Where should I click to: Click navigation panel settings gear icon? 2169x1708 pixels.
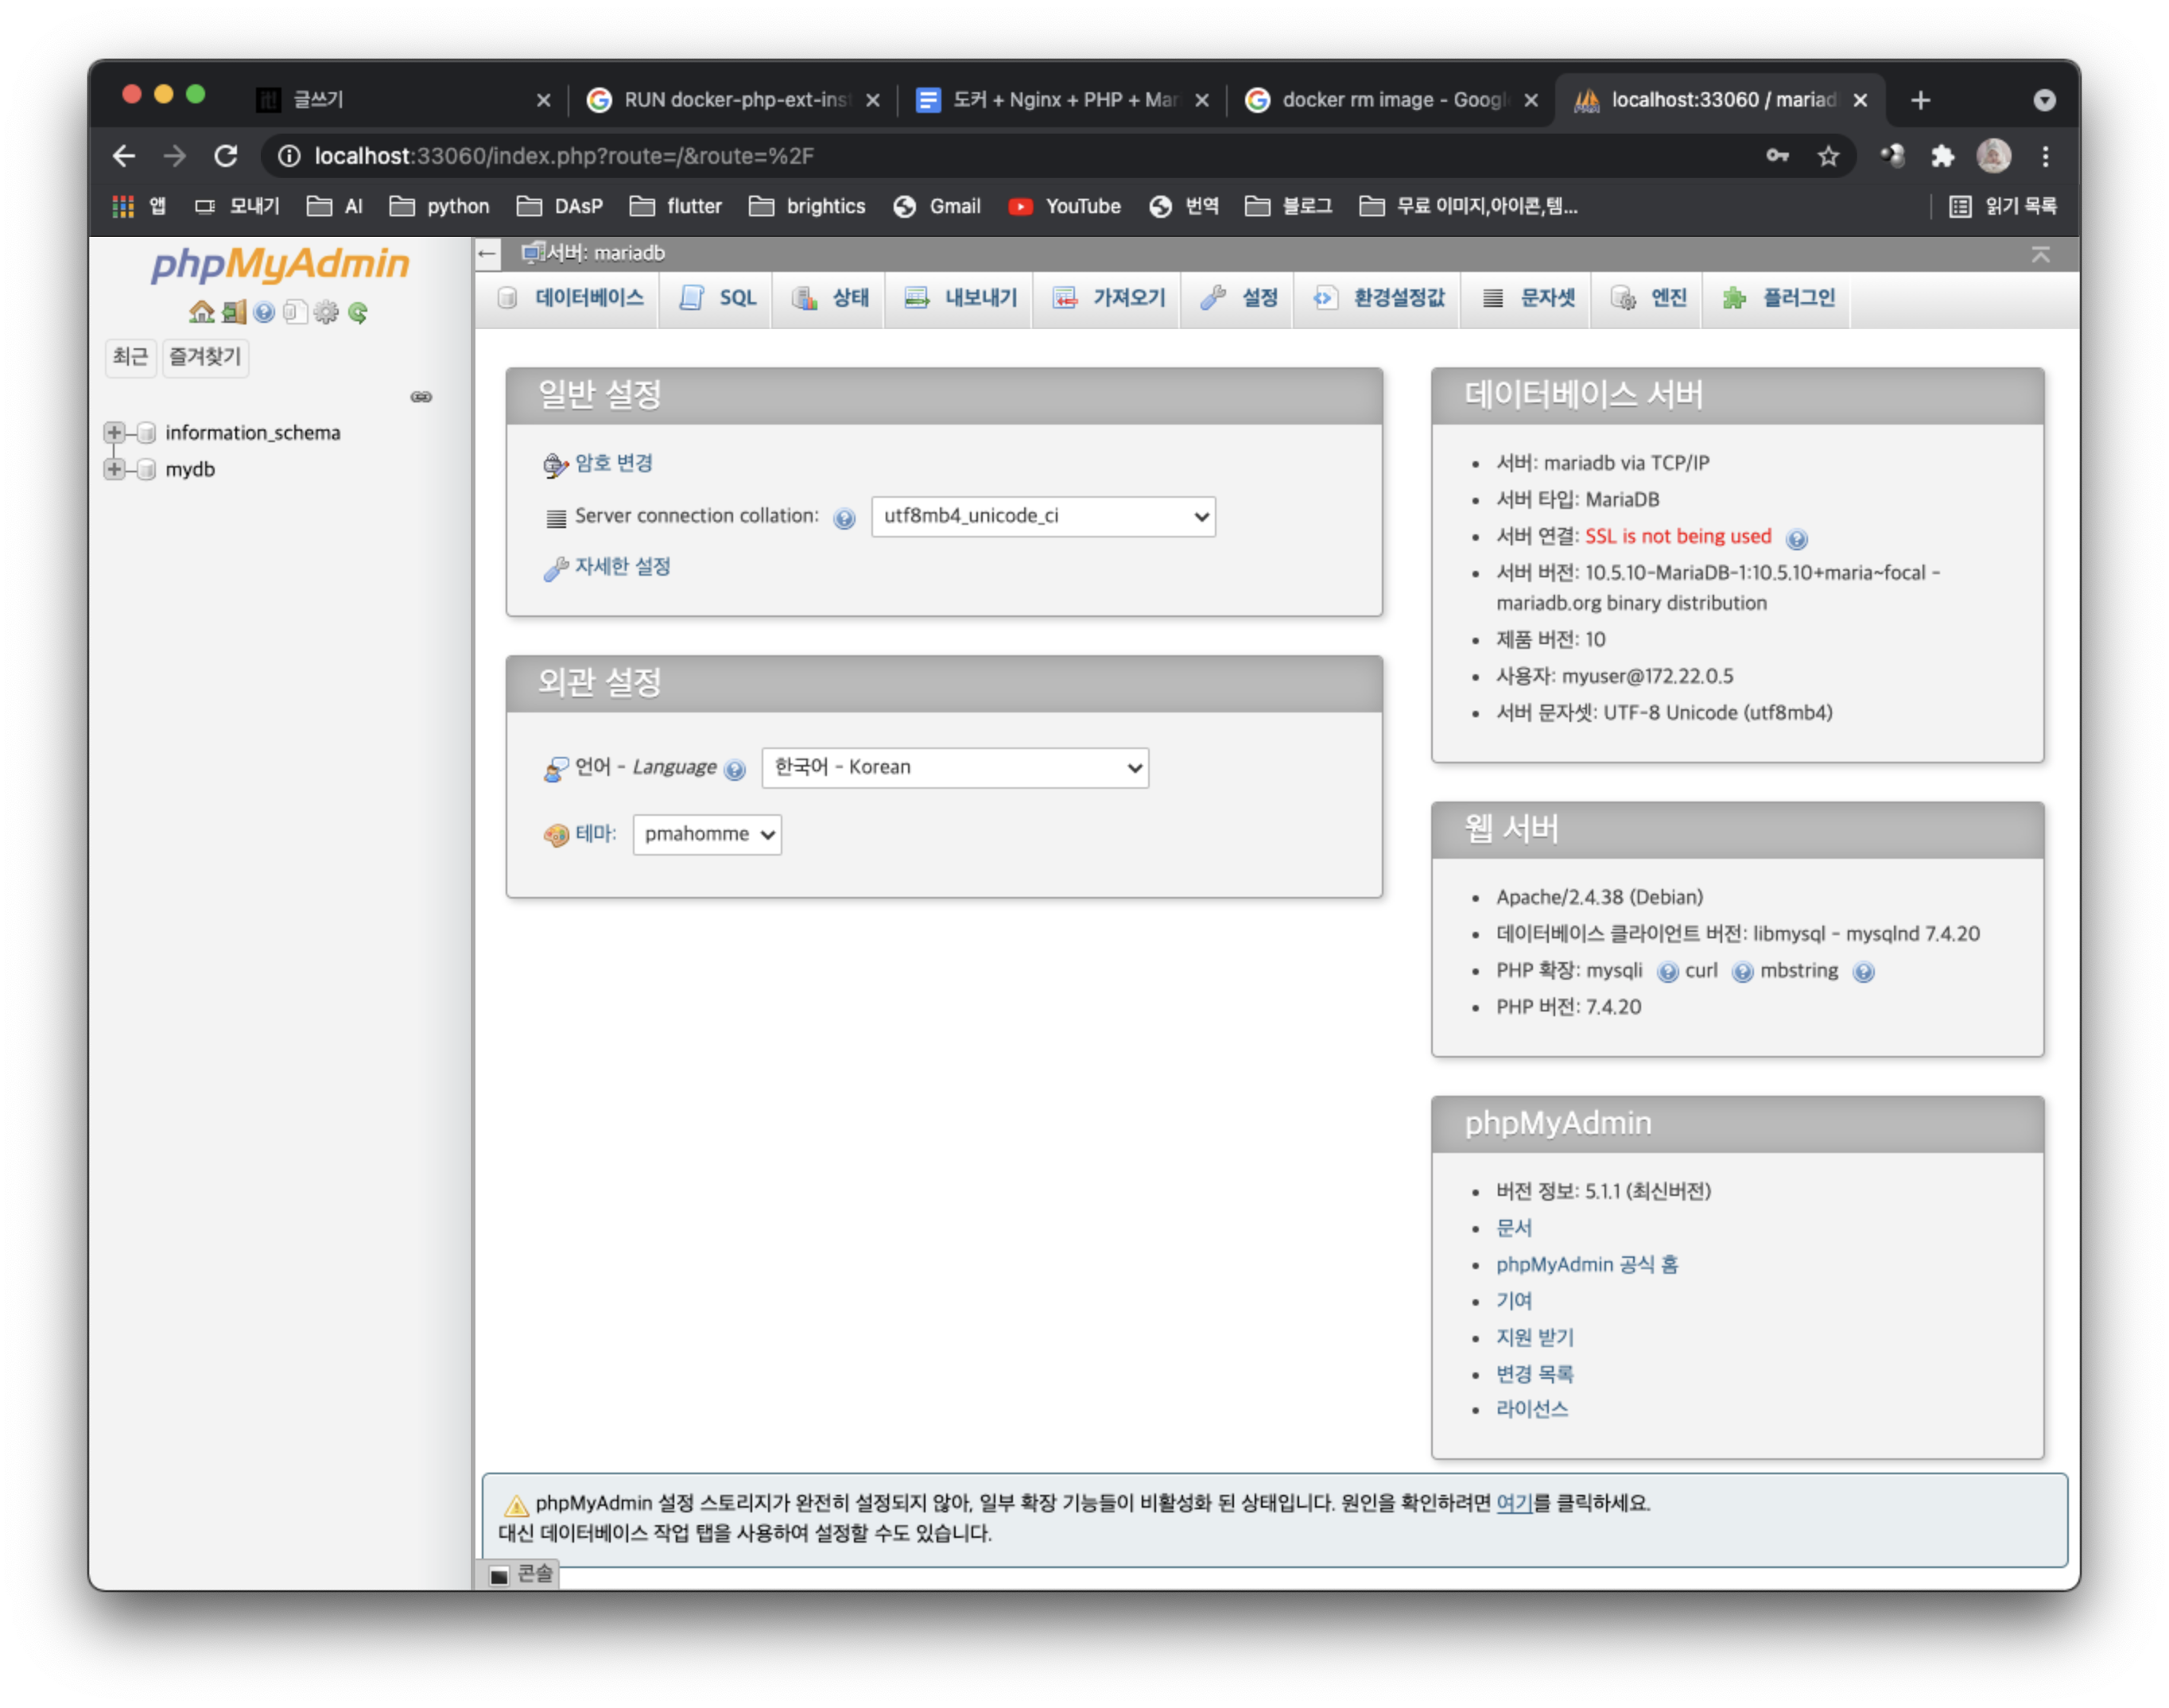pos(326,312)
